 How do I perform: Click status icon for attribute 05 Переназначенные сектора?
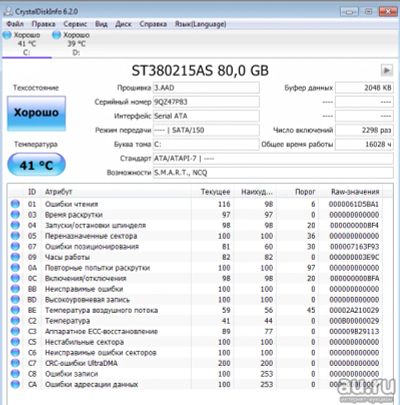coord(15,236)
